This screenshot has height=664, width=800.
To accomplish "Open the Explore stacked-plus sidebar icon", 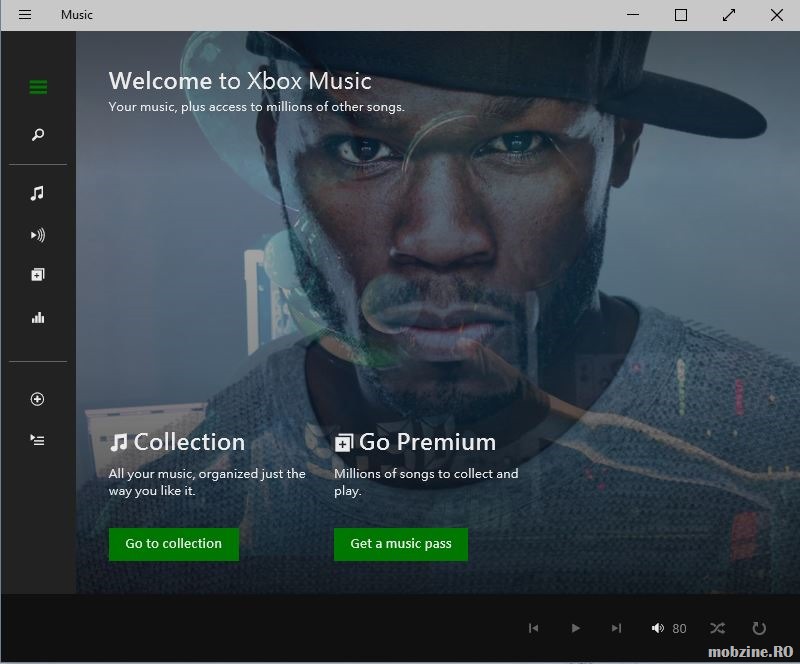I will point(38,275).
